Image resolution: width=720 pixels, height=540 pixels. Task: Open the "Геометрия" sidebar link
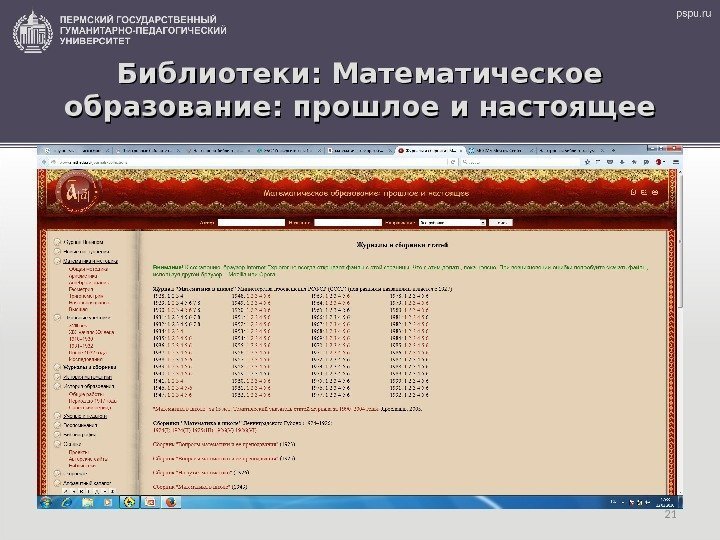tap(81, 289)
